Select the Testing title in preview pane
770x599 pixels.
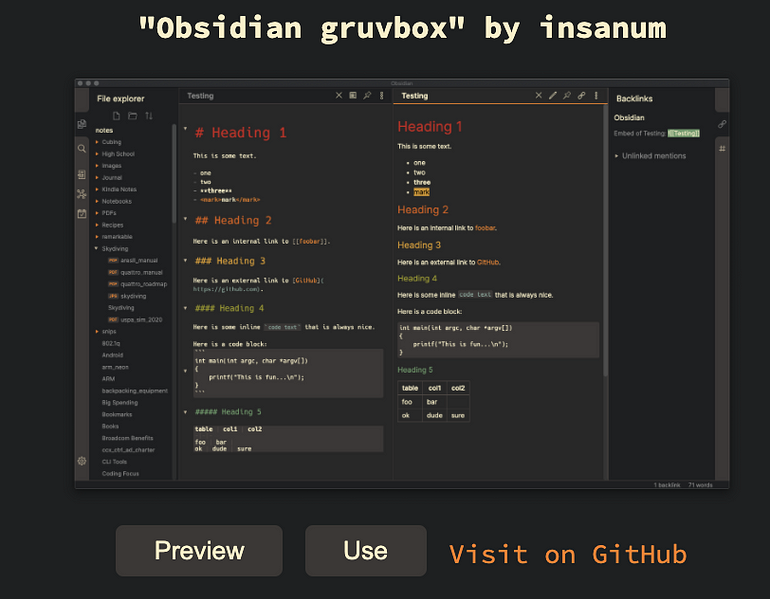pos(414,96)
